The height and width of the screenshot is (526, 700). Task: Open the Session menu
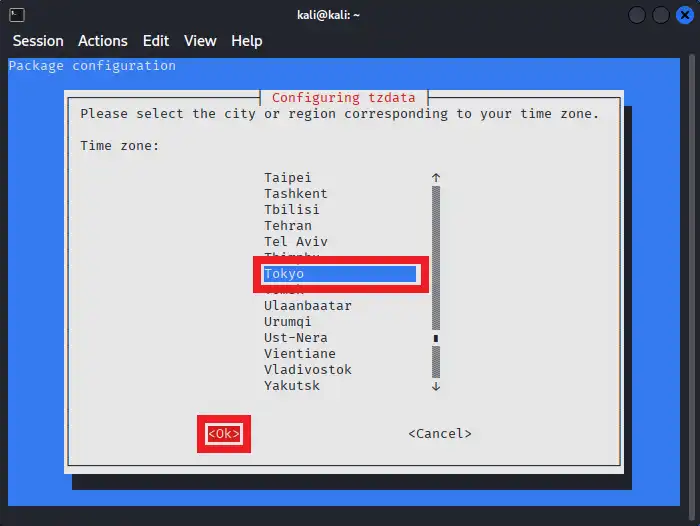point(38,41)
